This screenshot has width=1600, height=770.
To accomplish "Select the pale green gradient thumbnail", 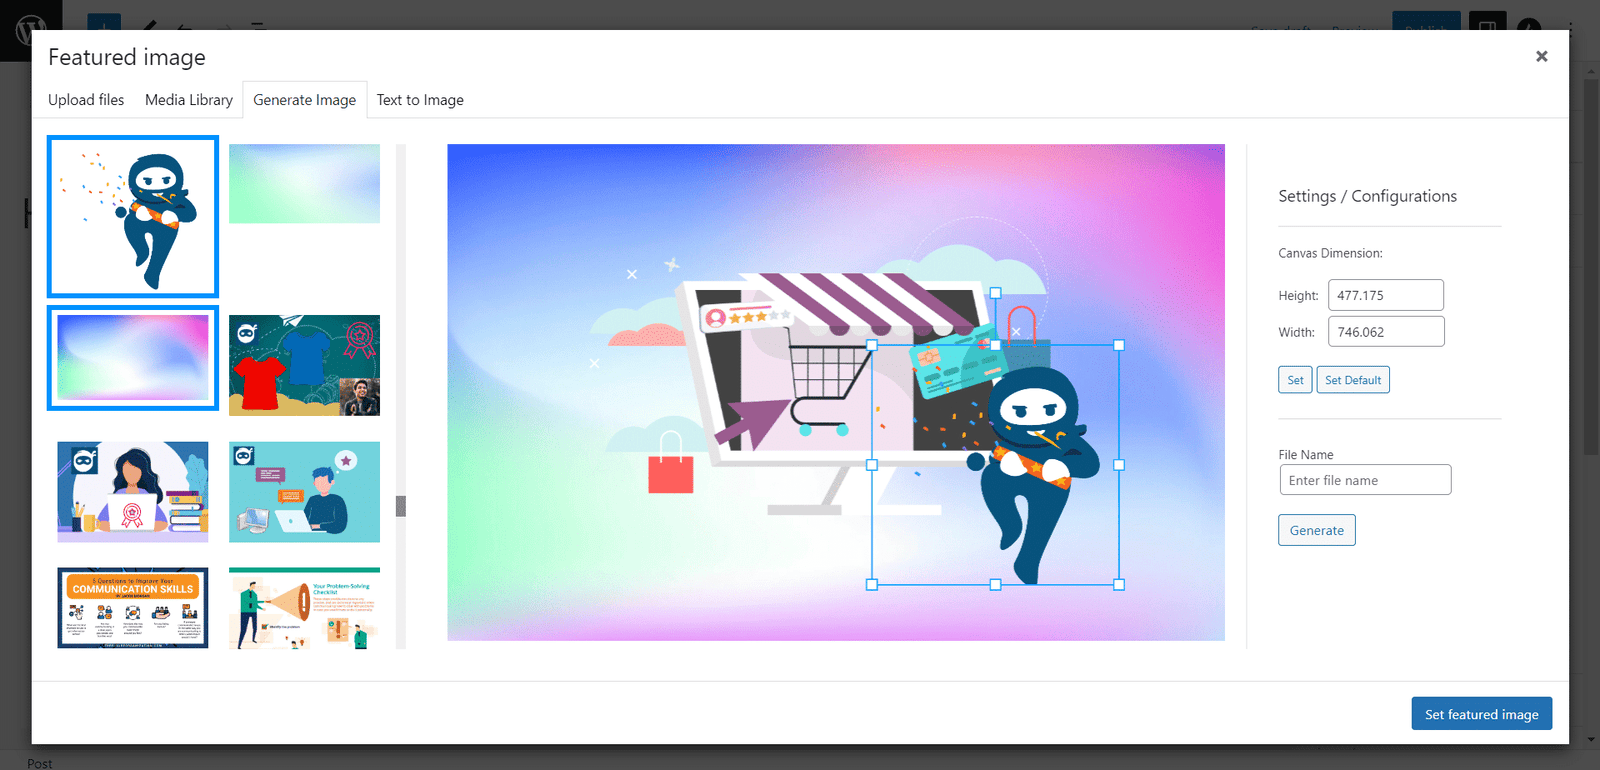I will [x=304, y=184].
